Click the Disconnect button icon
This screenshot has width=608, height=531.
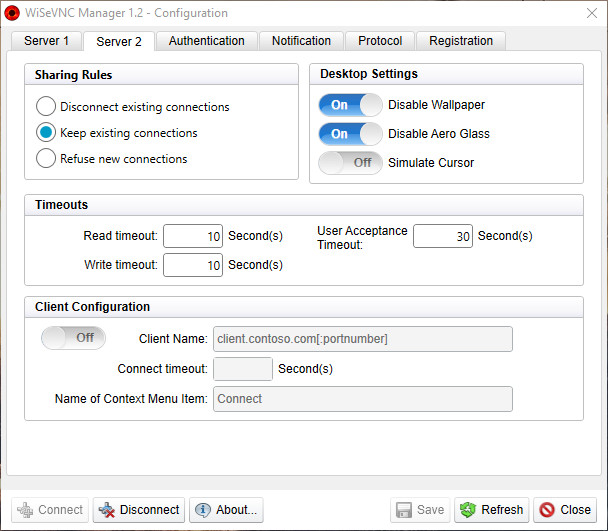click(107, 510)
